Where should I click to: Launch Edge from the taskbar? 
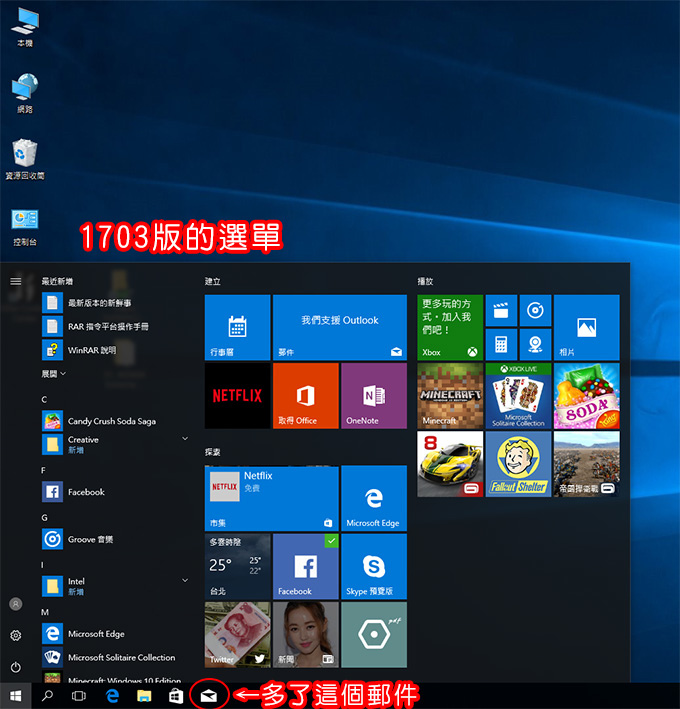tap(112, 696)
